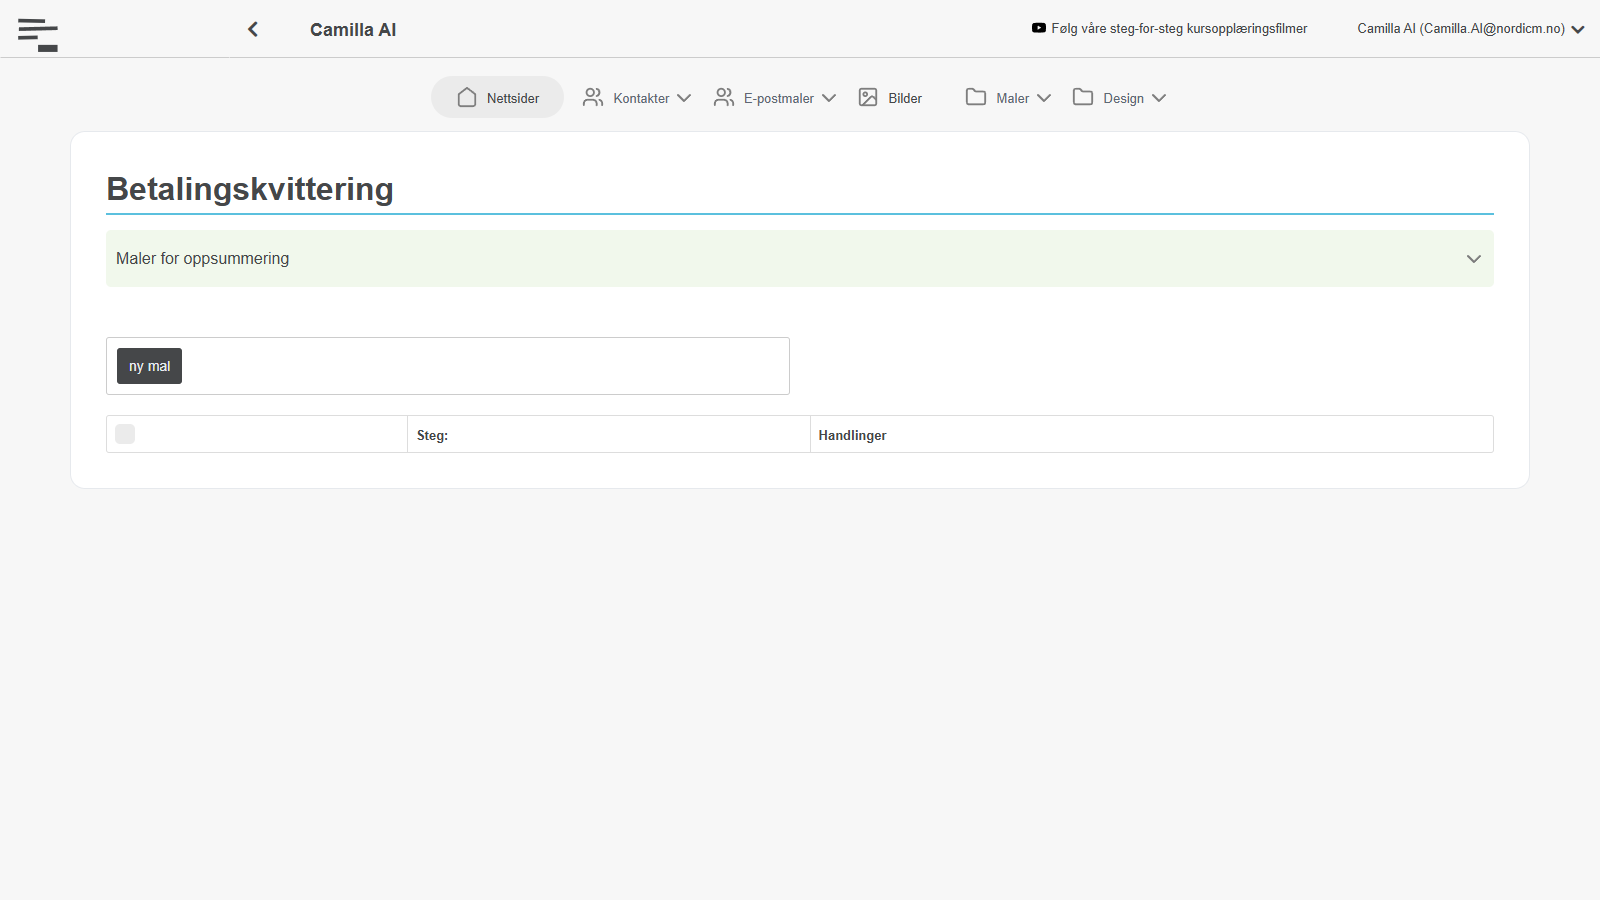Viewport: 1600px width, 900px height.
Task: Click the Betalingskvittering heading
Action: tap(250, 189)
